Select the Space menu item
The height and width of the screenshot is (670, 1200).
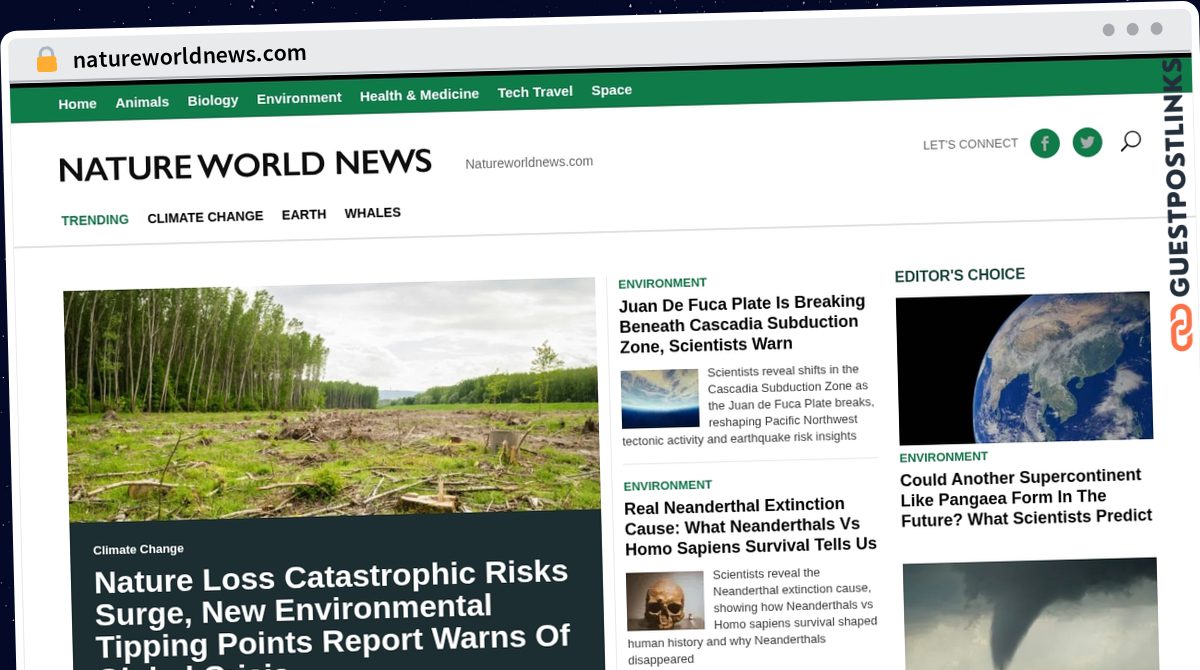click(x=611, y=90)
